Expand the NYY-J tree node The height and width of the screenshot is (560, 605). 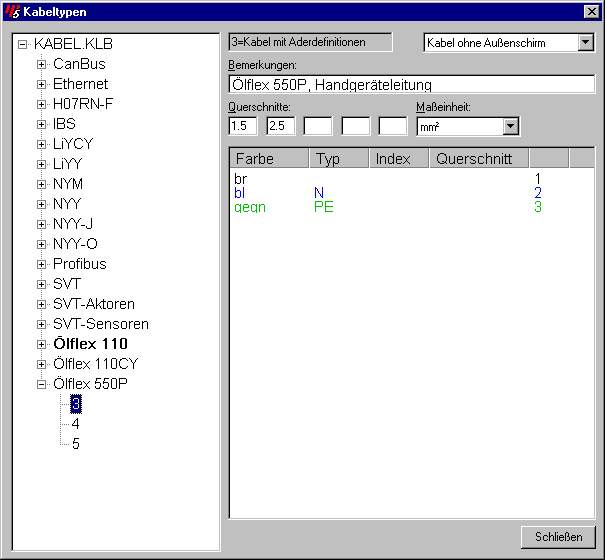[x=41, y=224]
